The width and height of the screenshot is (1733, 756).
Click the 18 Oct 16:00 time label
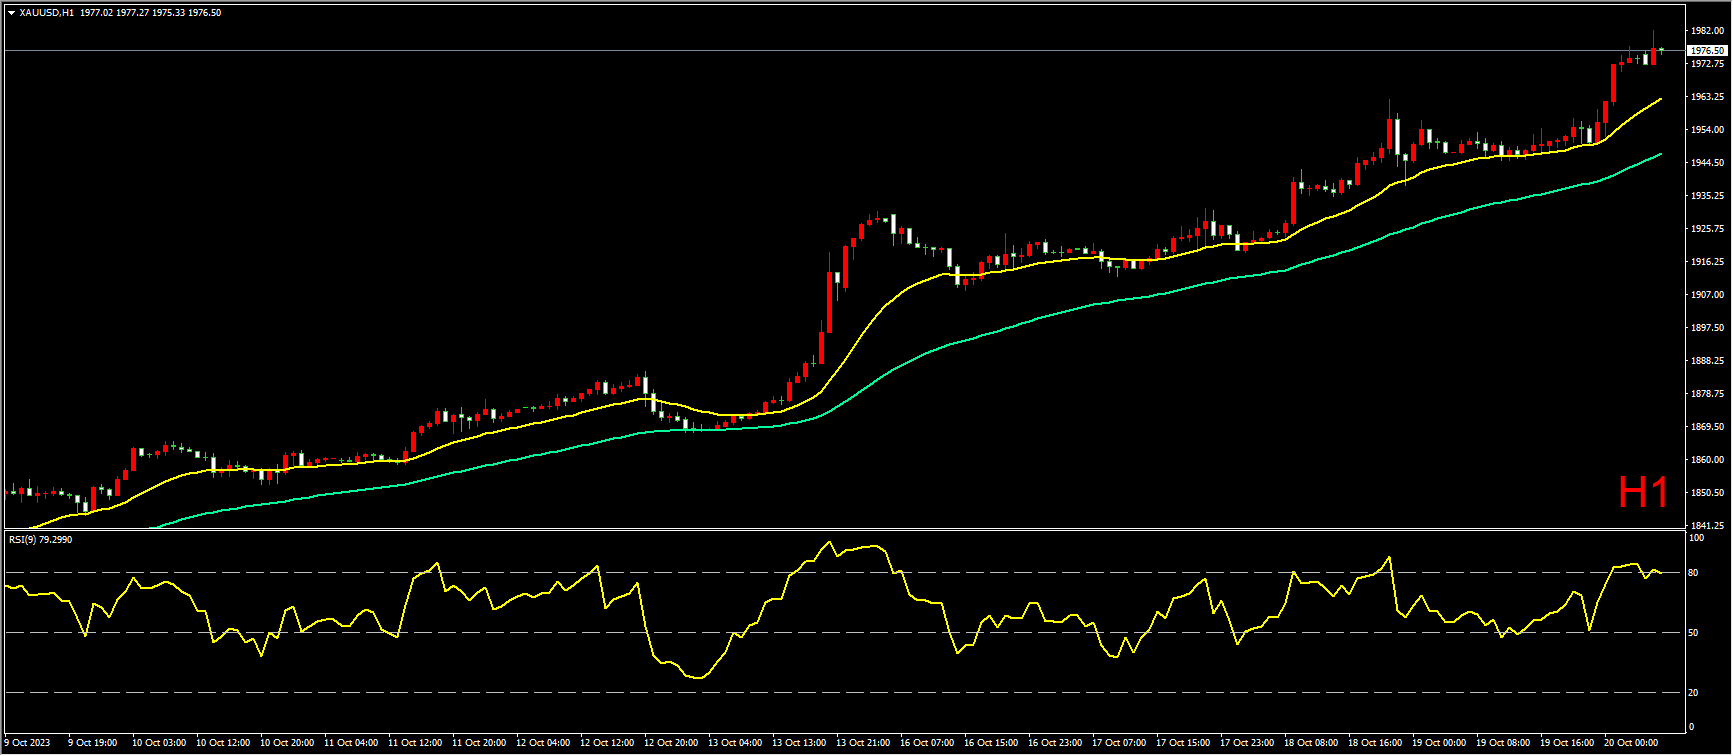1374,743
